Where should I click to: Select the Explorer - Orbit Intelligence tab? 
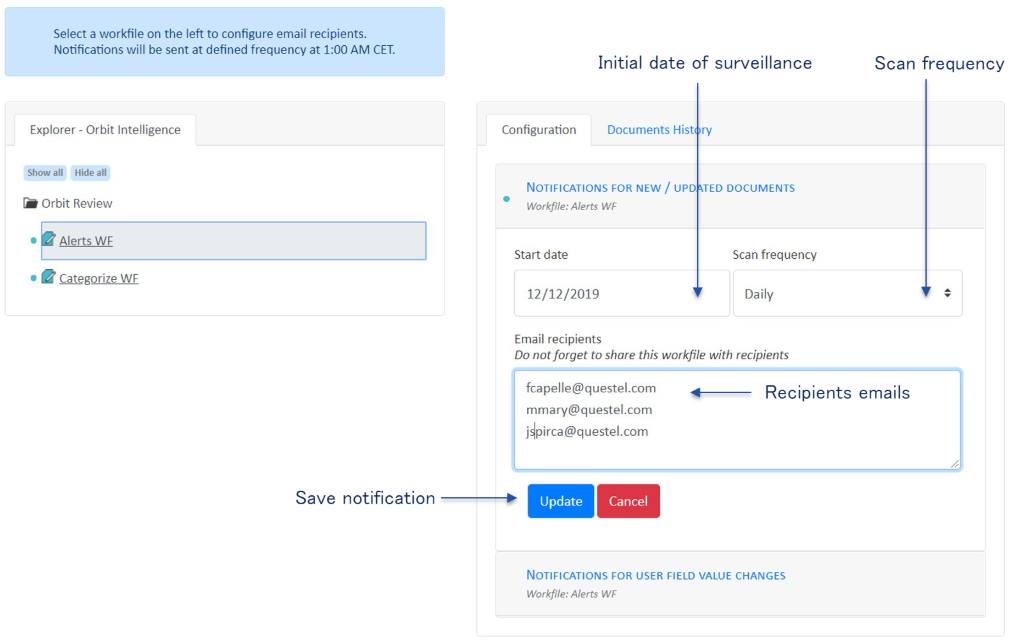pos(105,130)
